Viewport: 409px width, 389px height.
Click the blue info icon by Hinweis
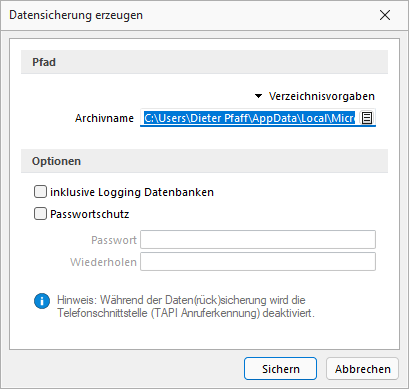[x=42, y=301]
